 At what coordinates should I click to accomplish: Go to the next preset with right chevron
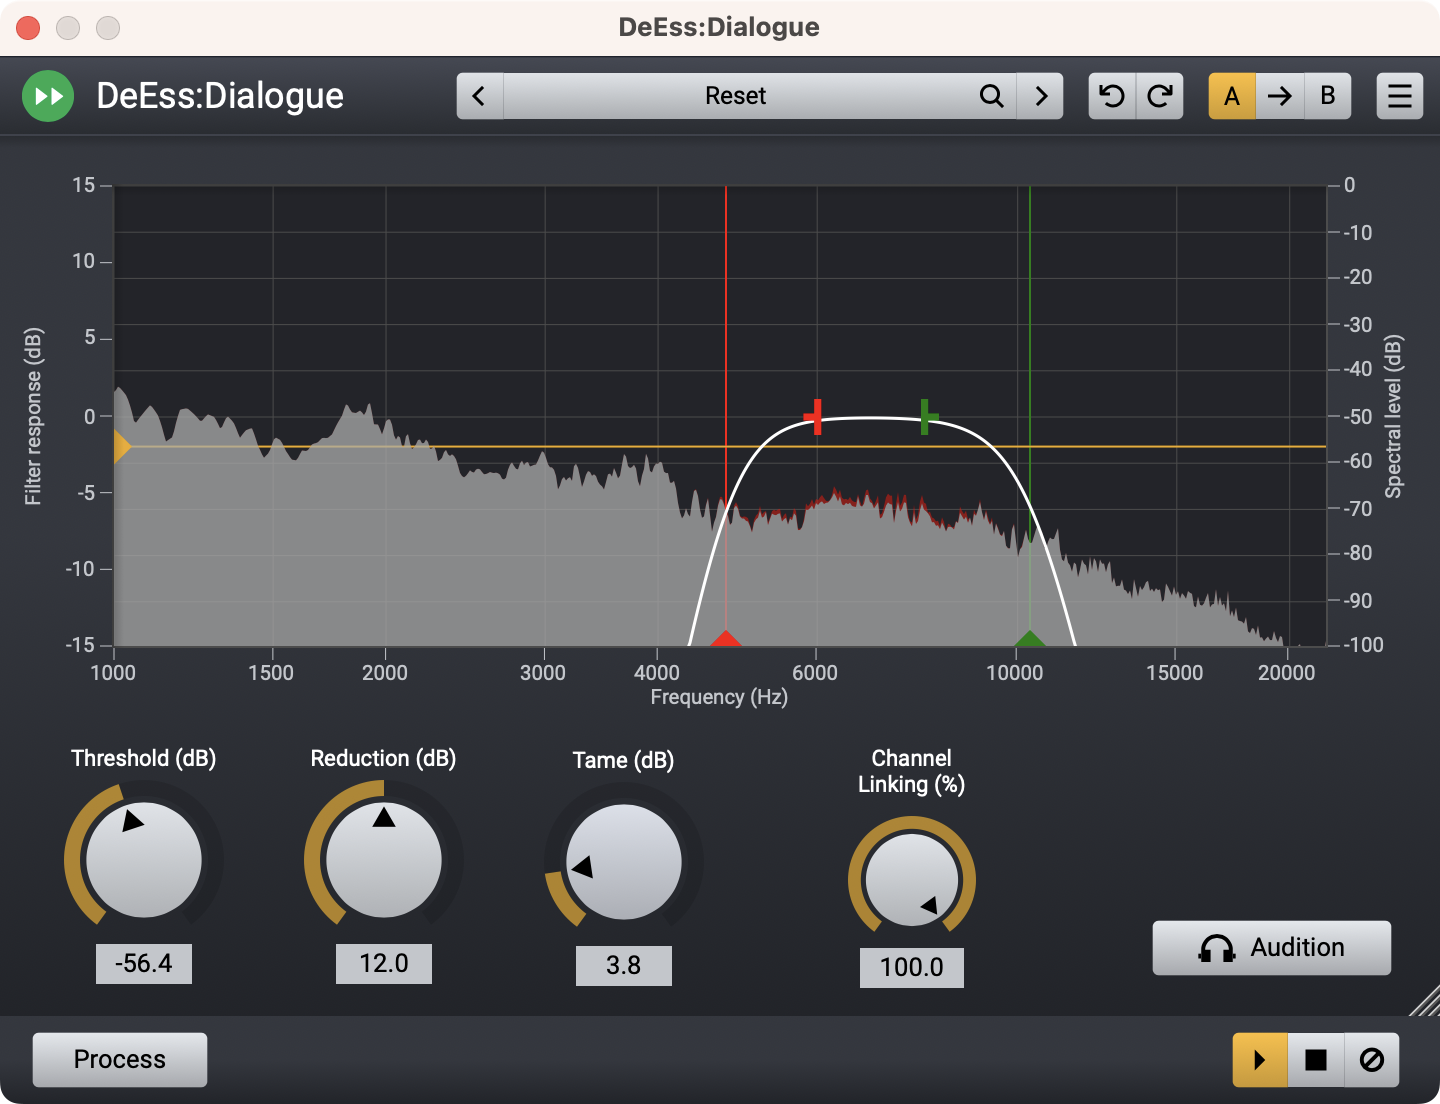coord(1041,96)
